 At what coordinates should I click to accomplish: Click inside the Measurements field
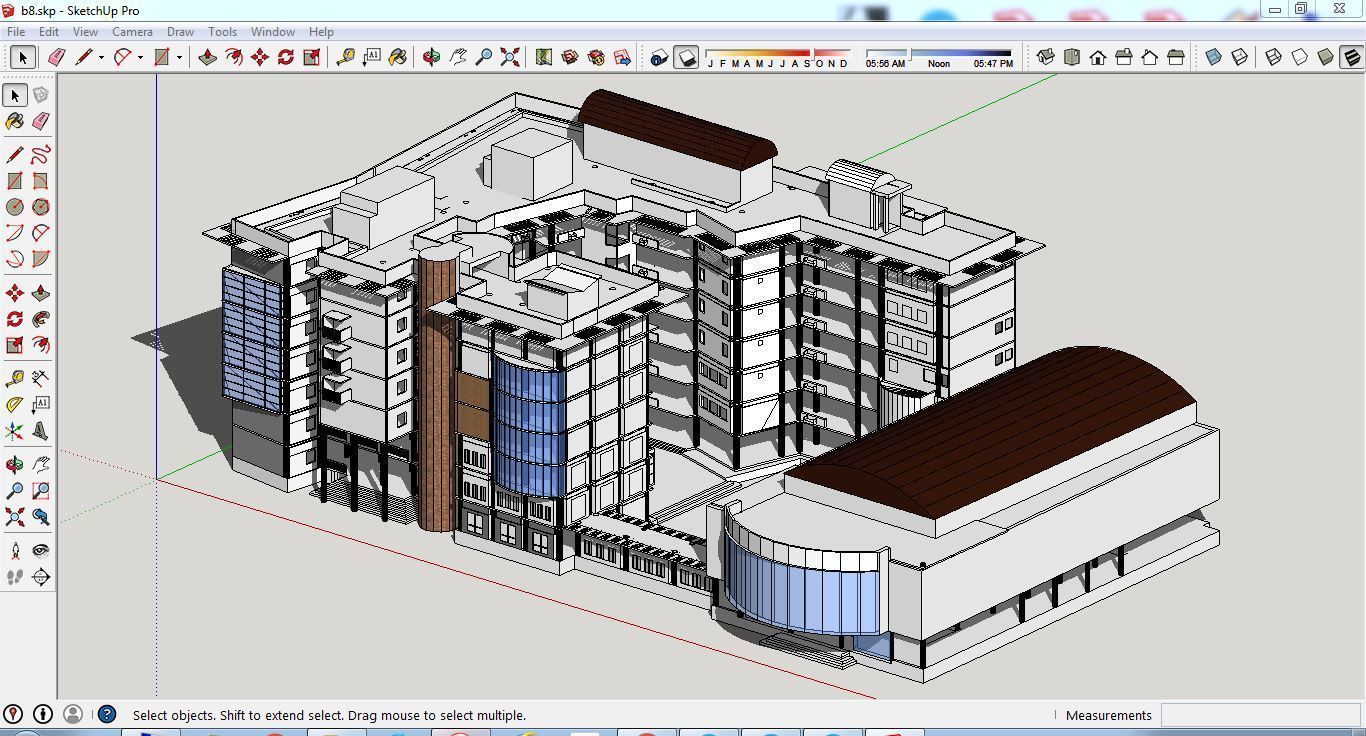[x=1260, y=715]
